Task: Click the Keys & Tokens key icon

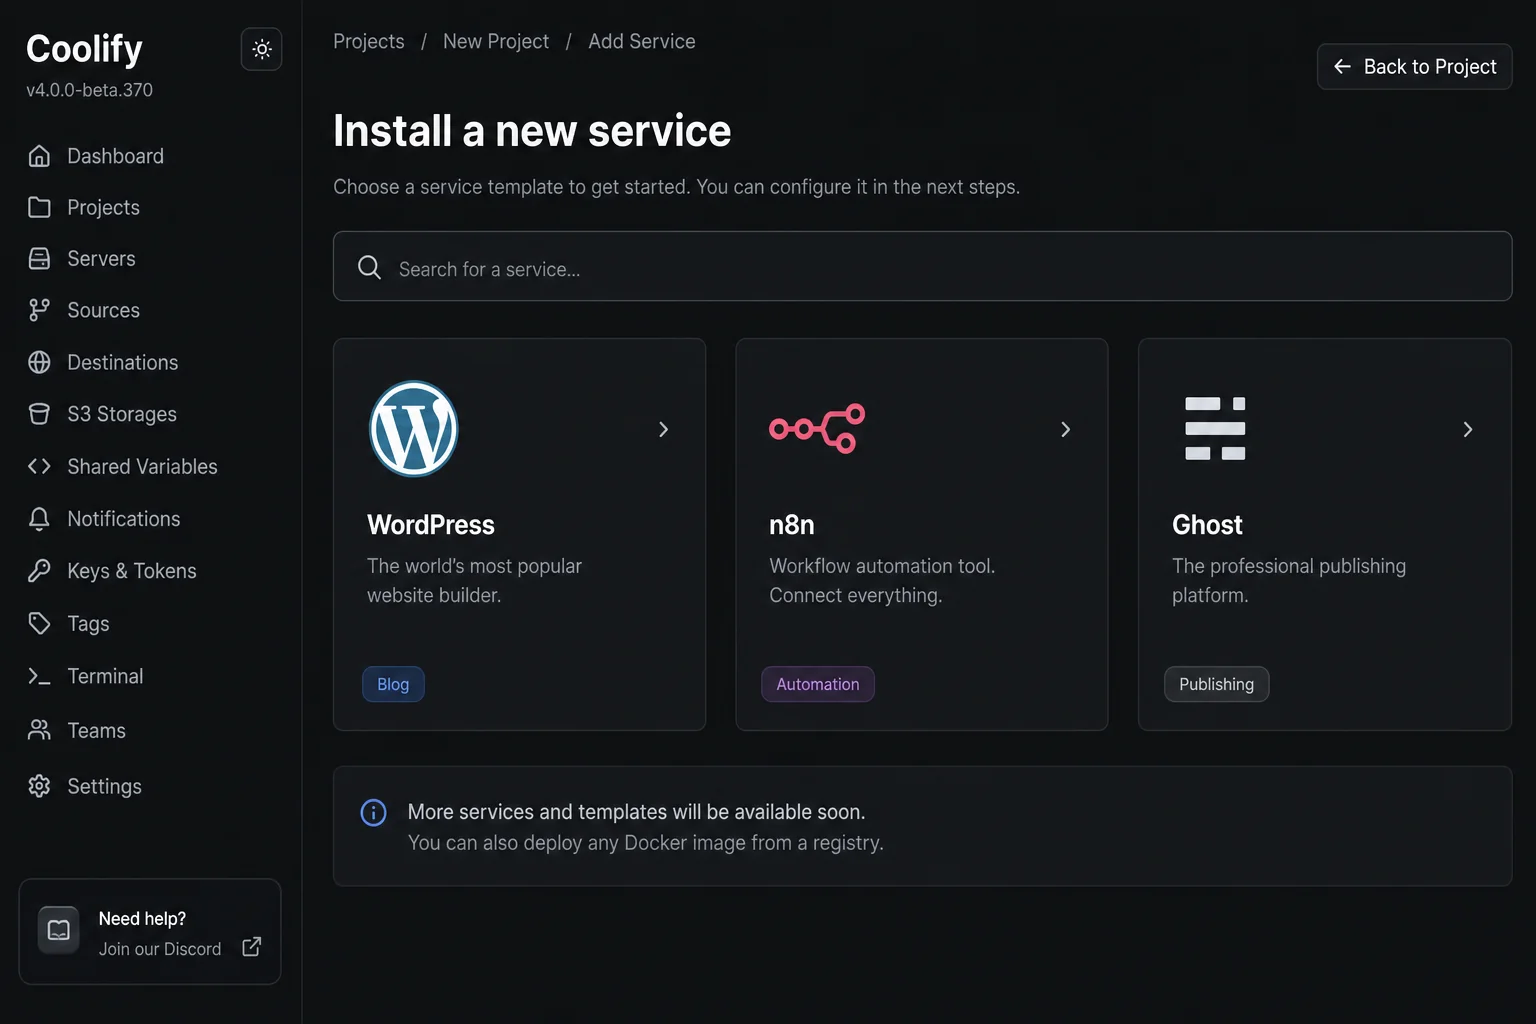Action: coord(39,570)
